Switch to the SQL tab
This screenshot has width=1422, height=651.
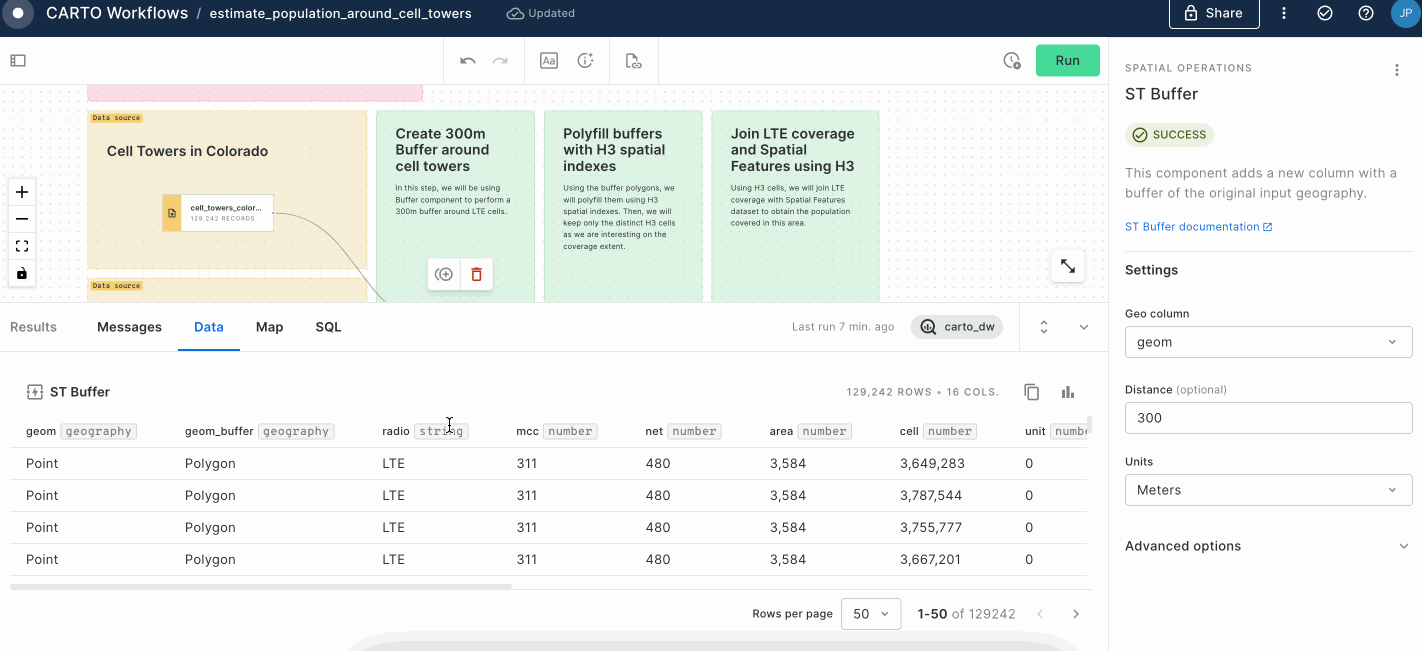pos(327,327)
